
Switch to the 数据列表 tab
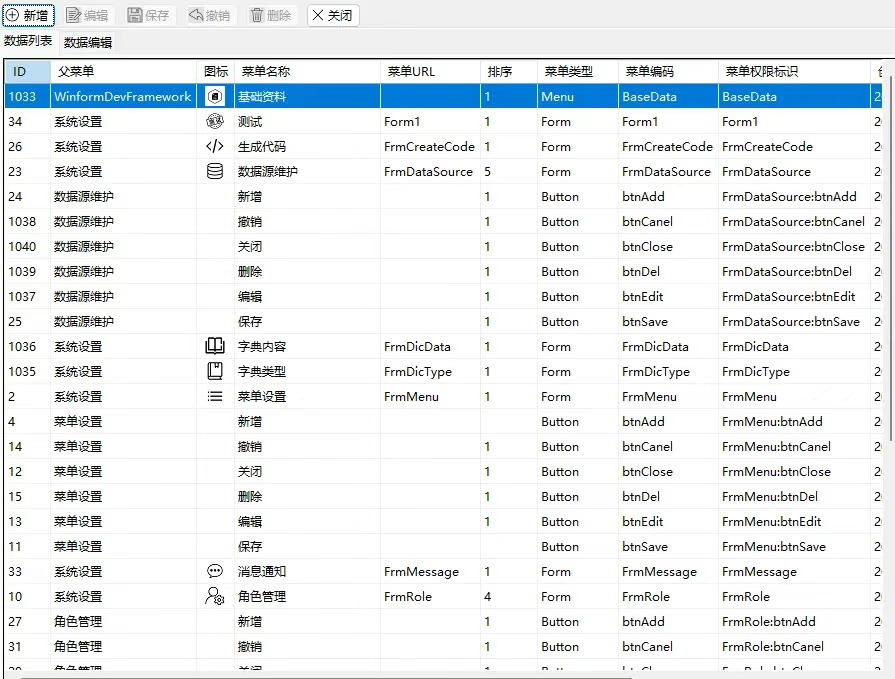tap(28, 41)
